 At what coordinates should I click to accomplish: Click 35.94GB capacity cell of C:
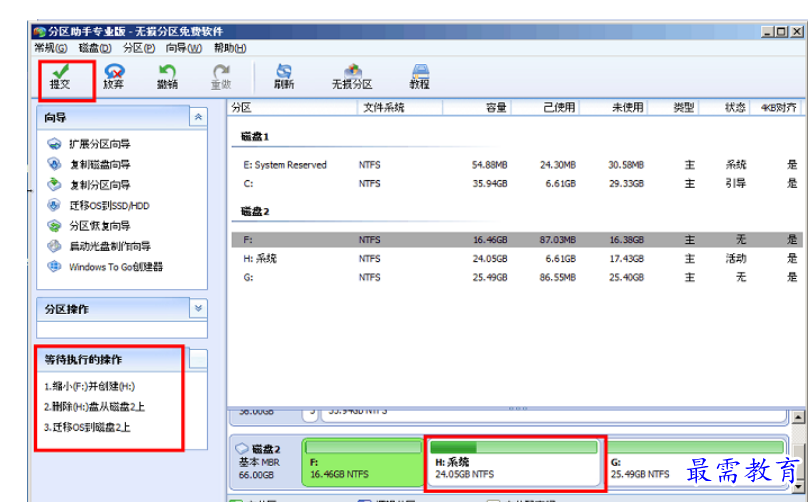490,183
